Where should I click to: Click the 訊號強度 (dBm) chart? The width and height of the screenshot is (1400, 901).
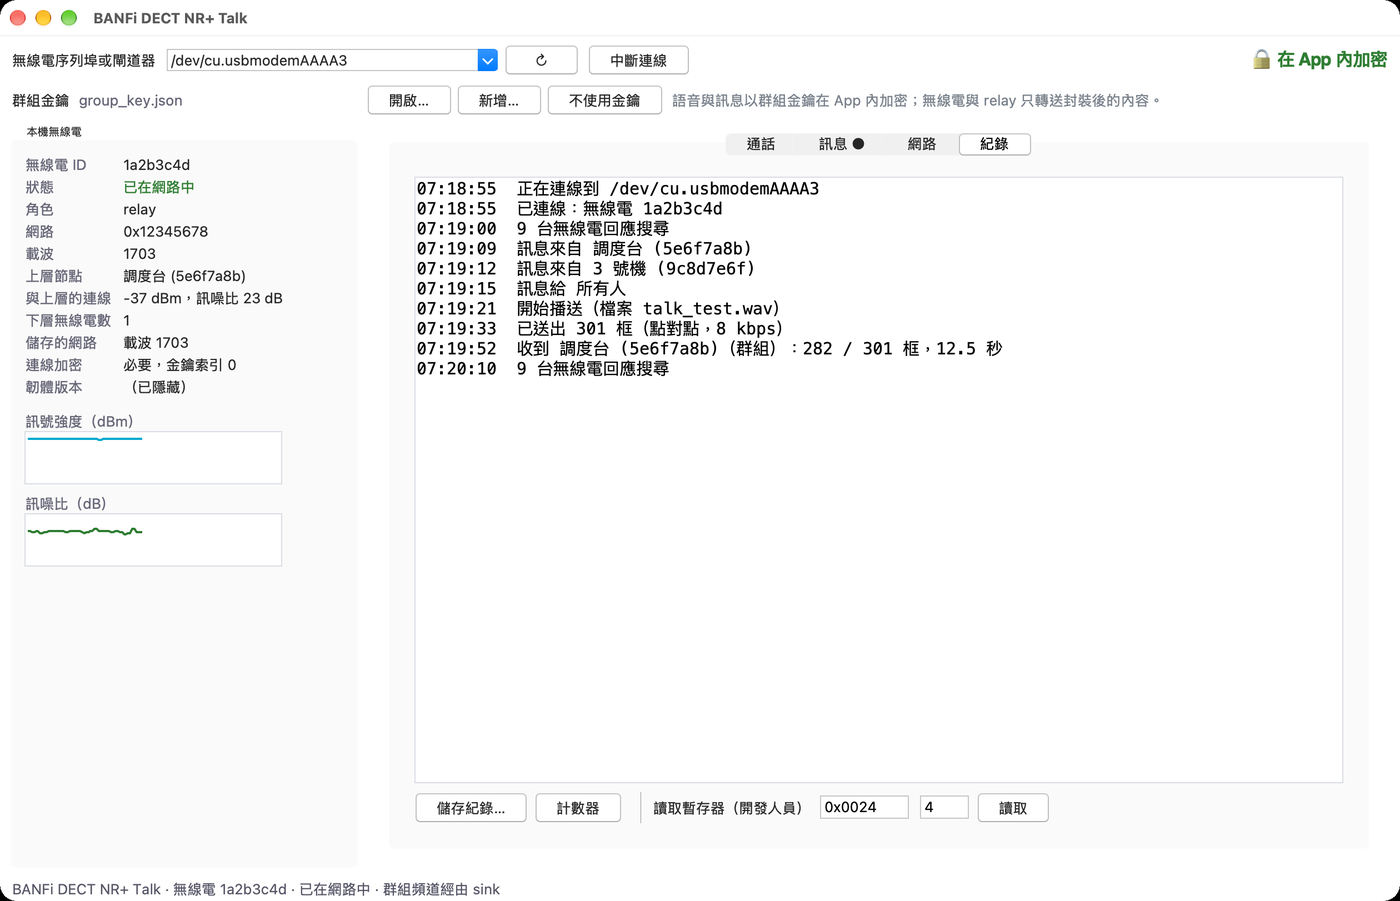click(x=153, y=458)
